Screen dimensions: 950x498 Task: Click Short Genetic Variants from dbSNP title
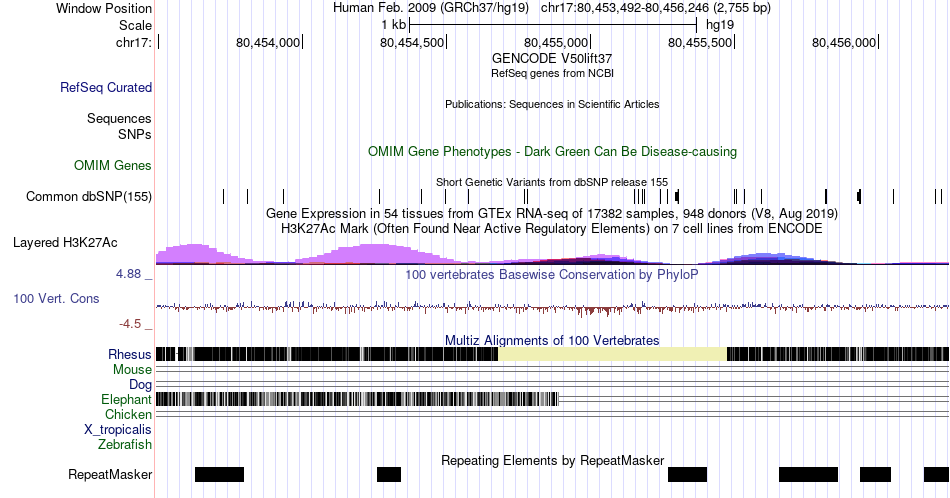pyautogui.click(x=552, y=182)
